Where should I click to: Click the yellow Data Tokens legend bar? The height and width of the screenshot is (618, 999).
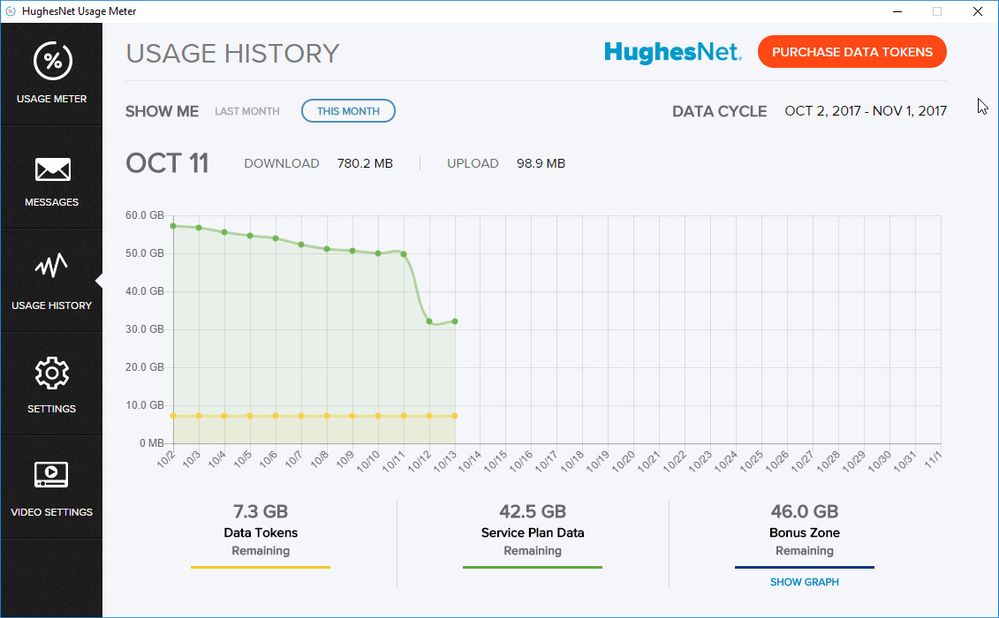pos(260,568)
